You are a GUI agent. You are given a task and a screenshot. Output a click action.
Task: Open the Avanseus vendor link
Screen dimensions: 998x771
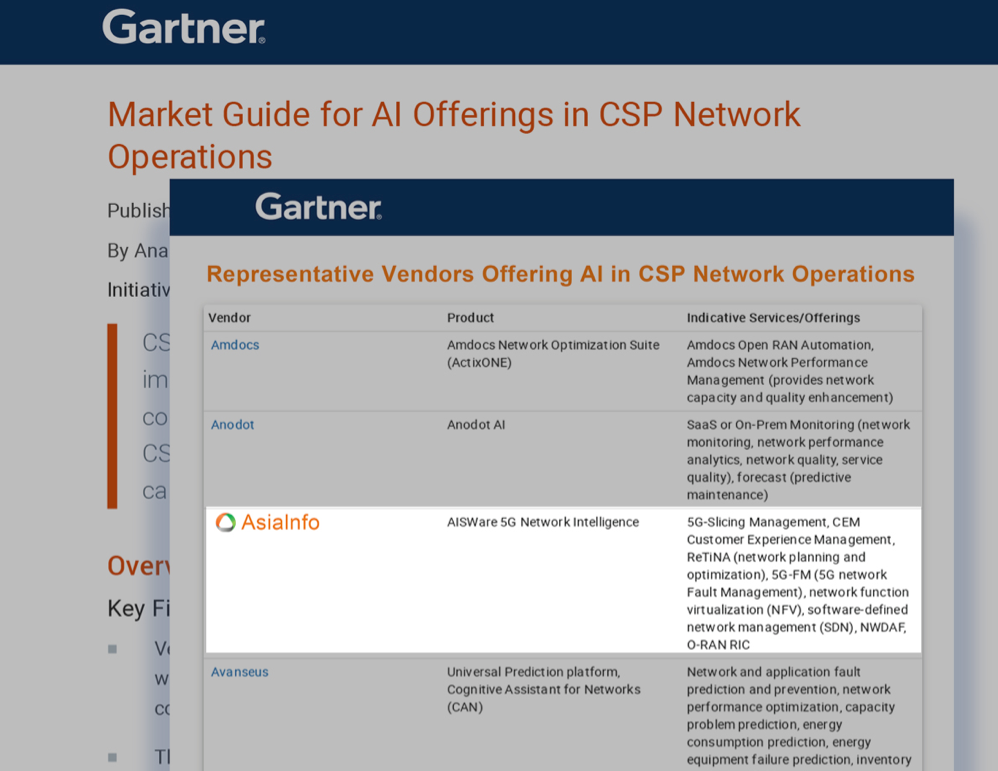tap(239, 672)
